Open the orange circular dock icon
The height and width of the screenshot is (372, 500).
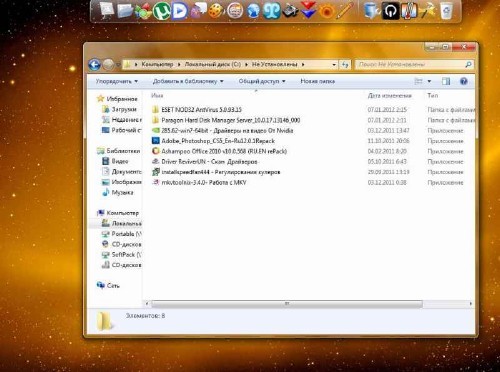click(x=327, y=11)
